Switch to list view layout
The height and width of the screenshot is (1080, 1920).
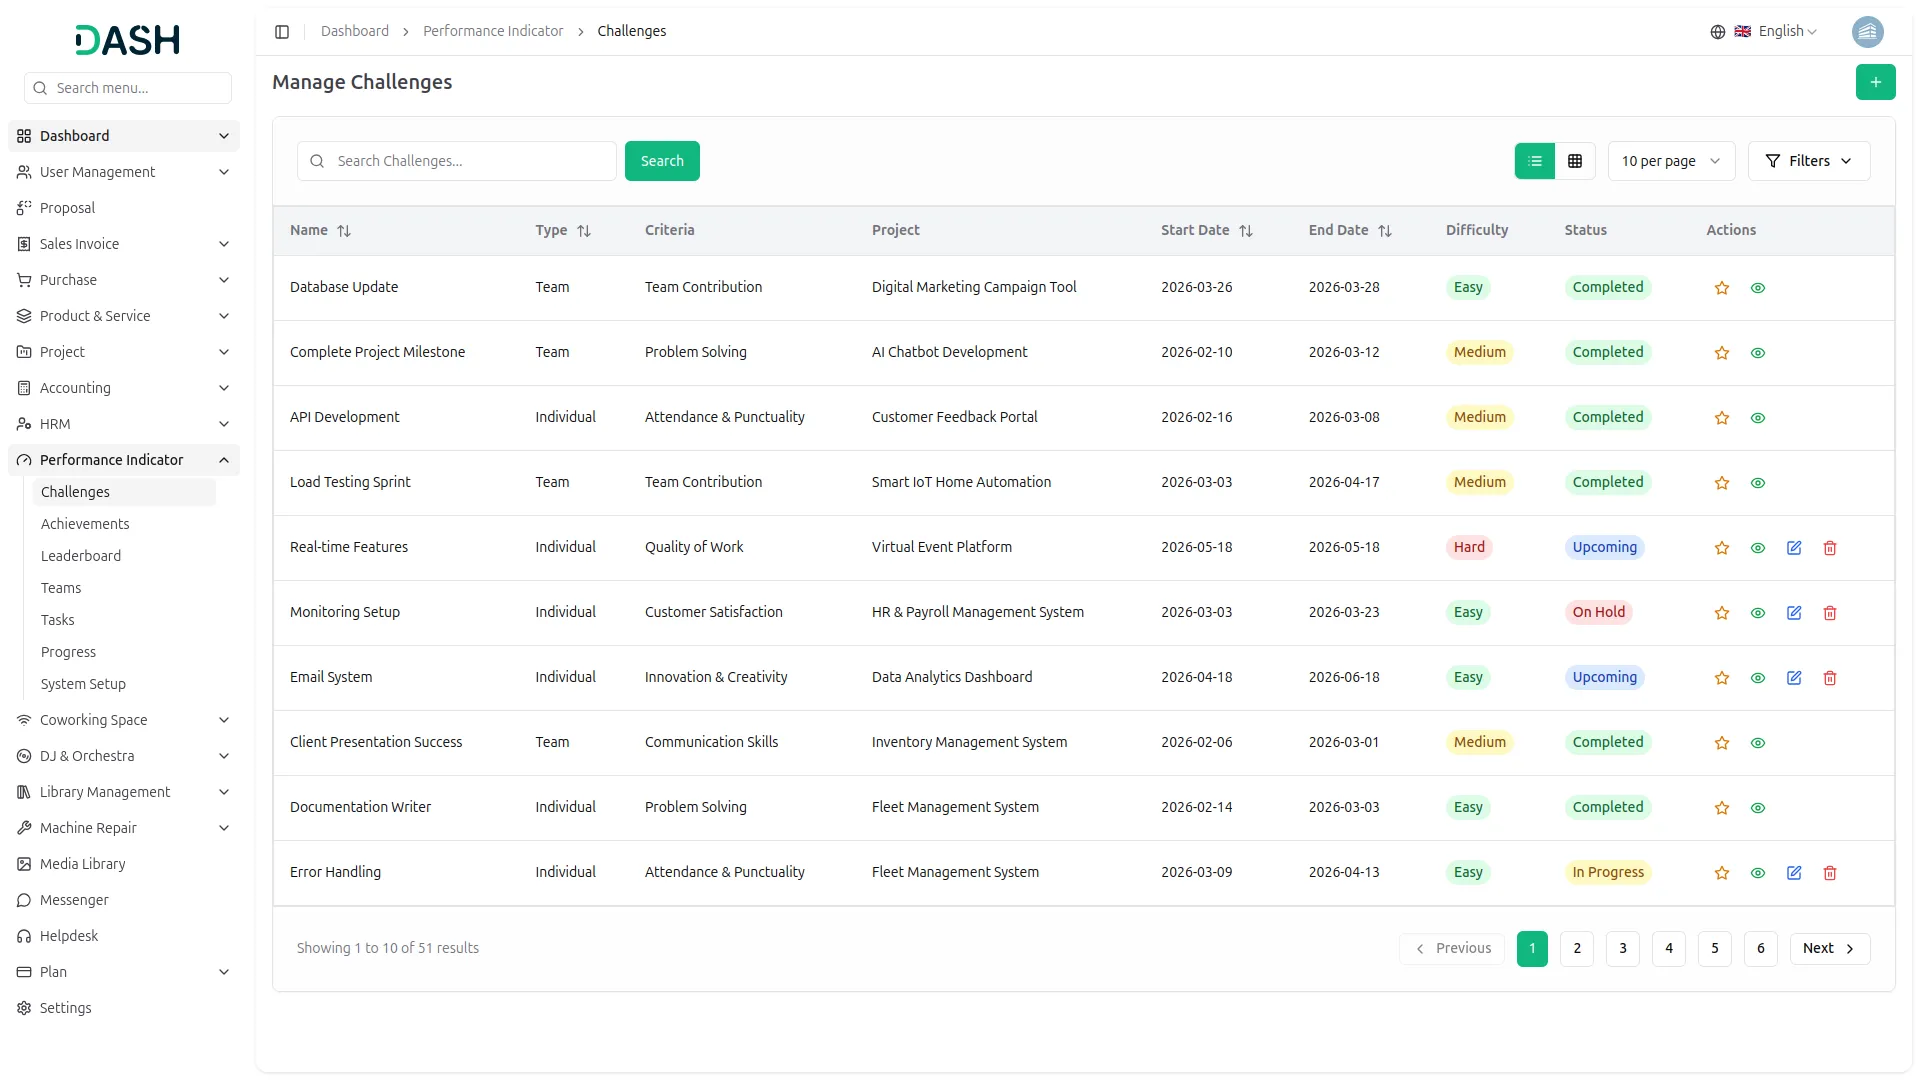click(1534, 161)
